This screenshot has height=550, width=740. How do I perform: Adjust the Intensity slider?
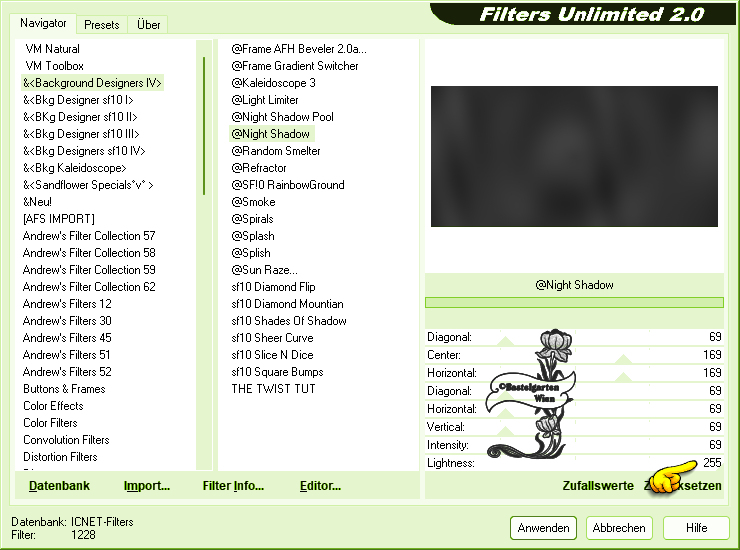pos(574,445)
